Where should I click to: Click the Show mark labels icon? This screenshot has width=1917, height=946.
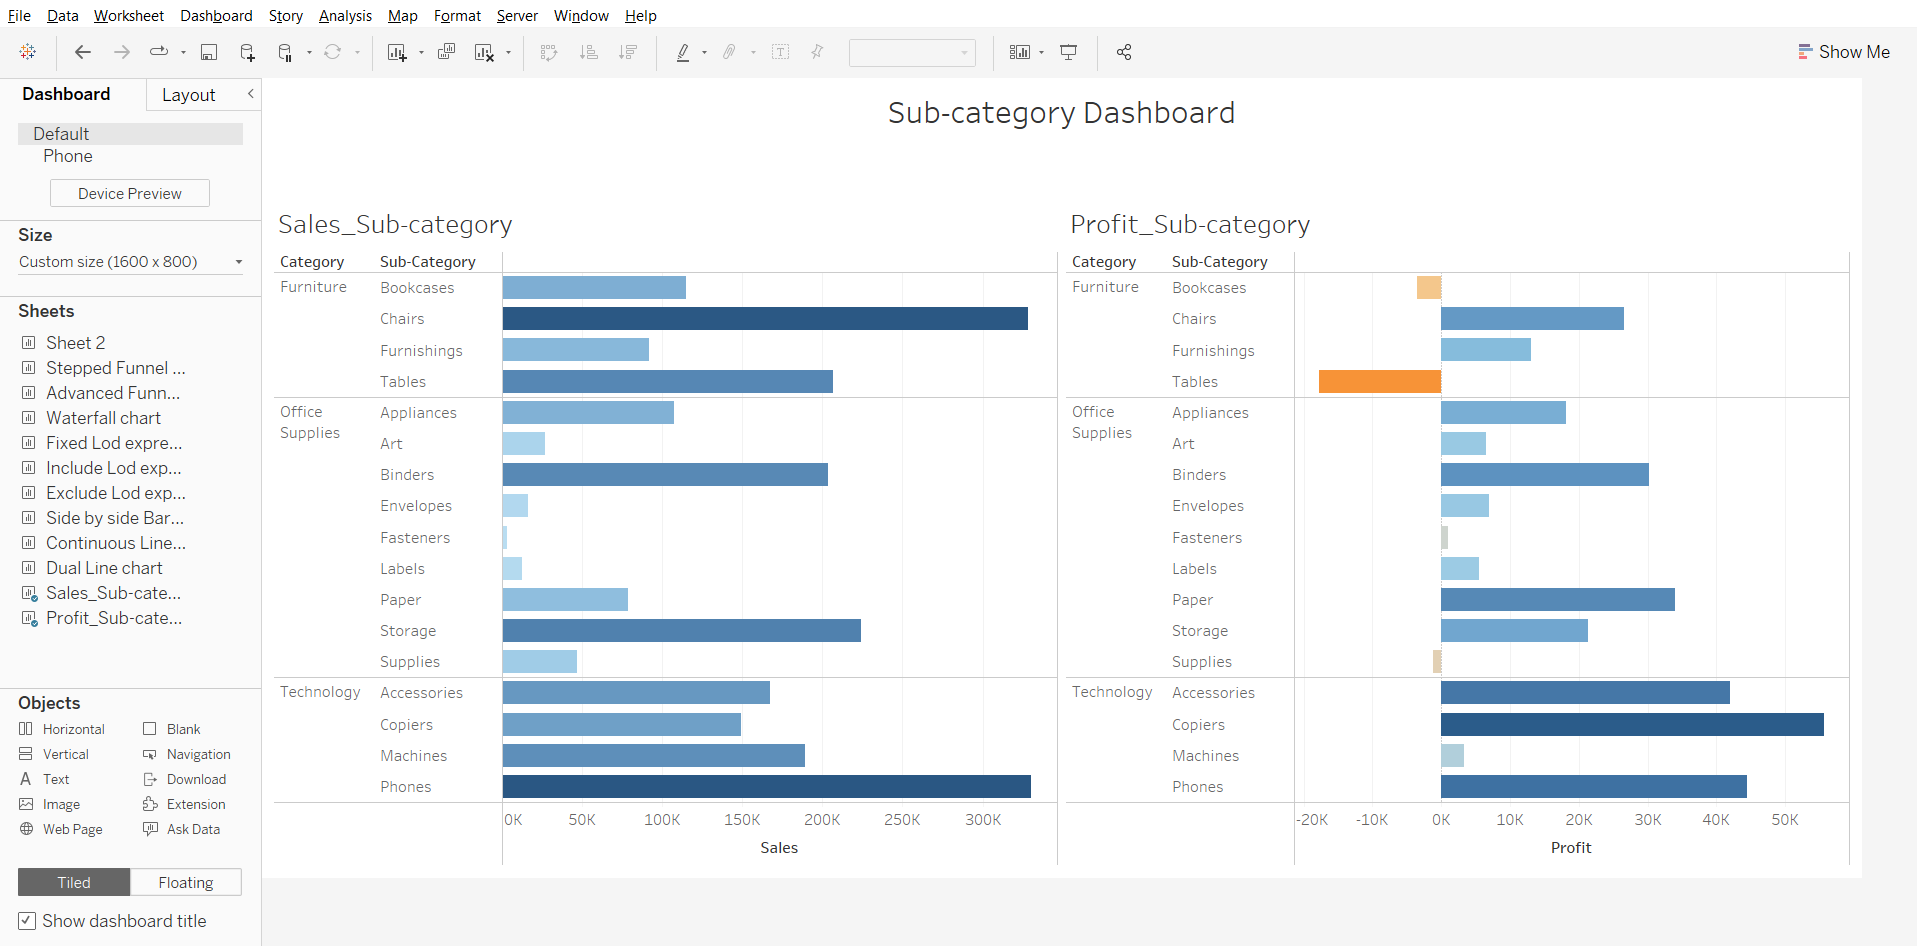tap(781, 52)
